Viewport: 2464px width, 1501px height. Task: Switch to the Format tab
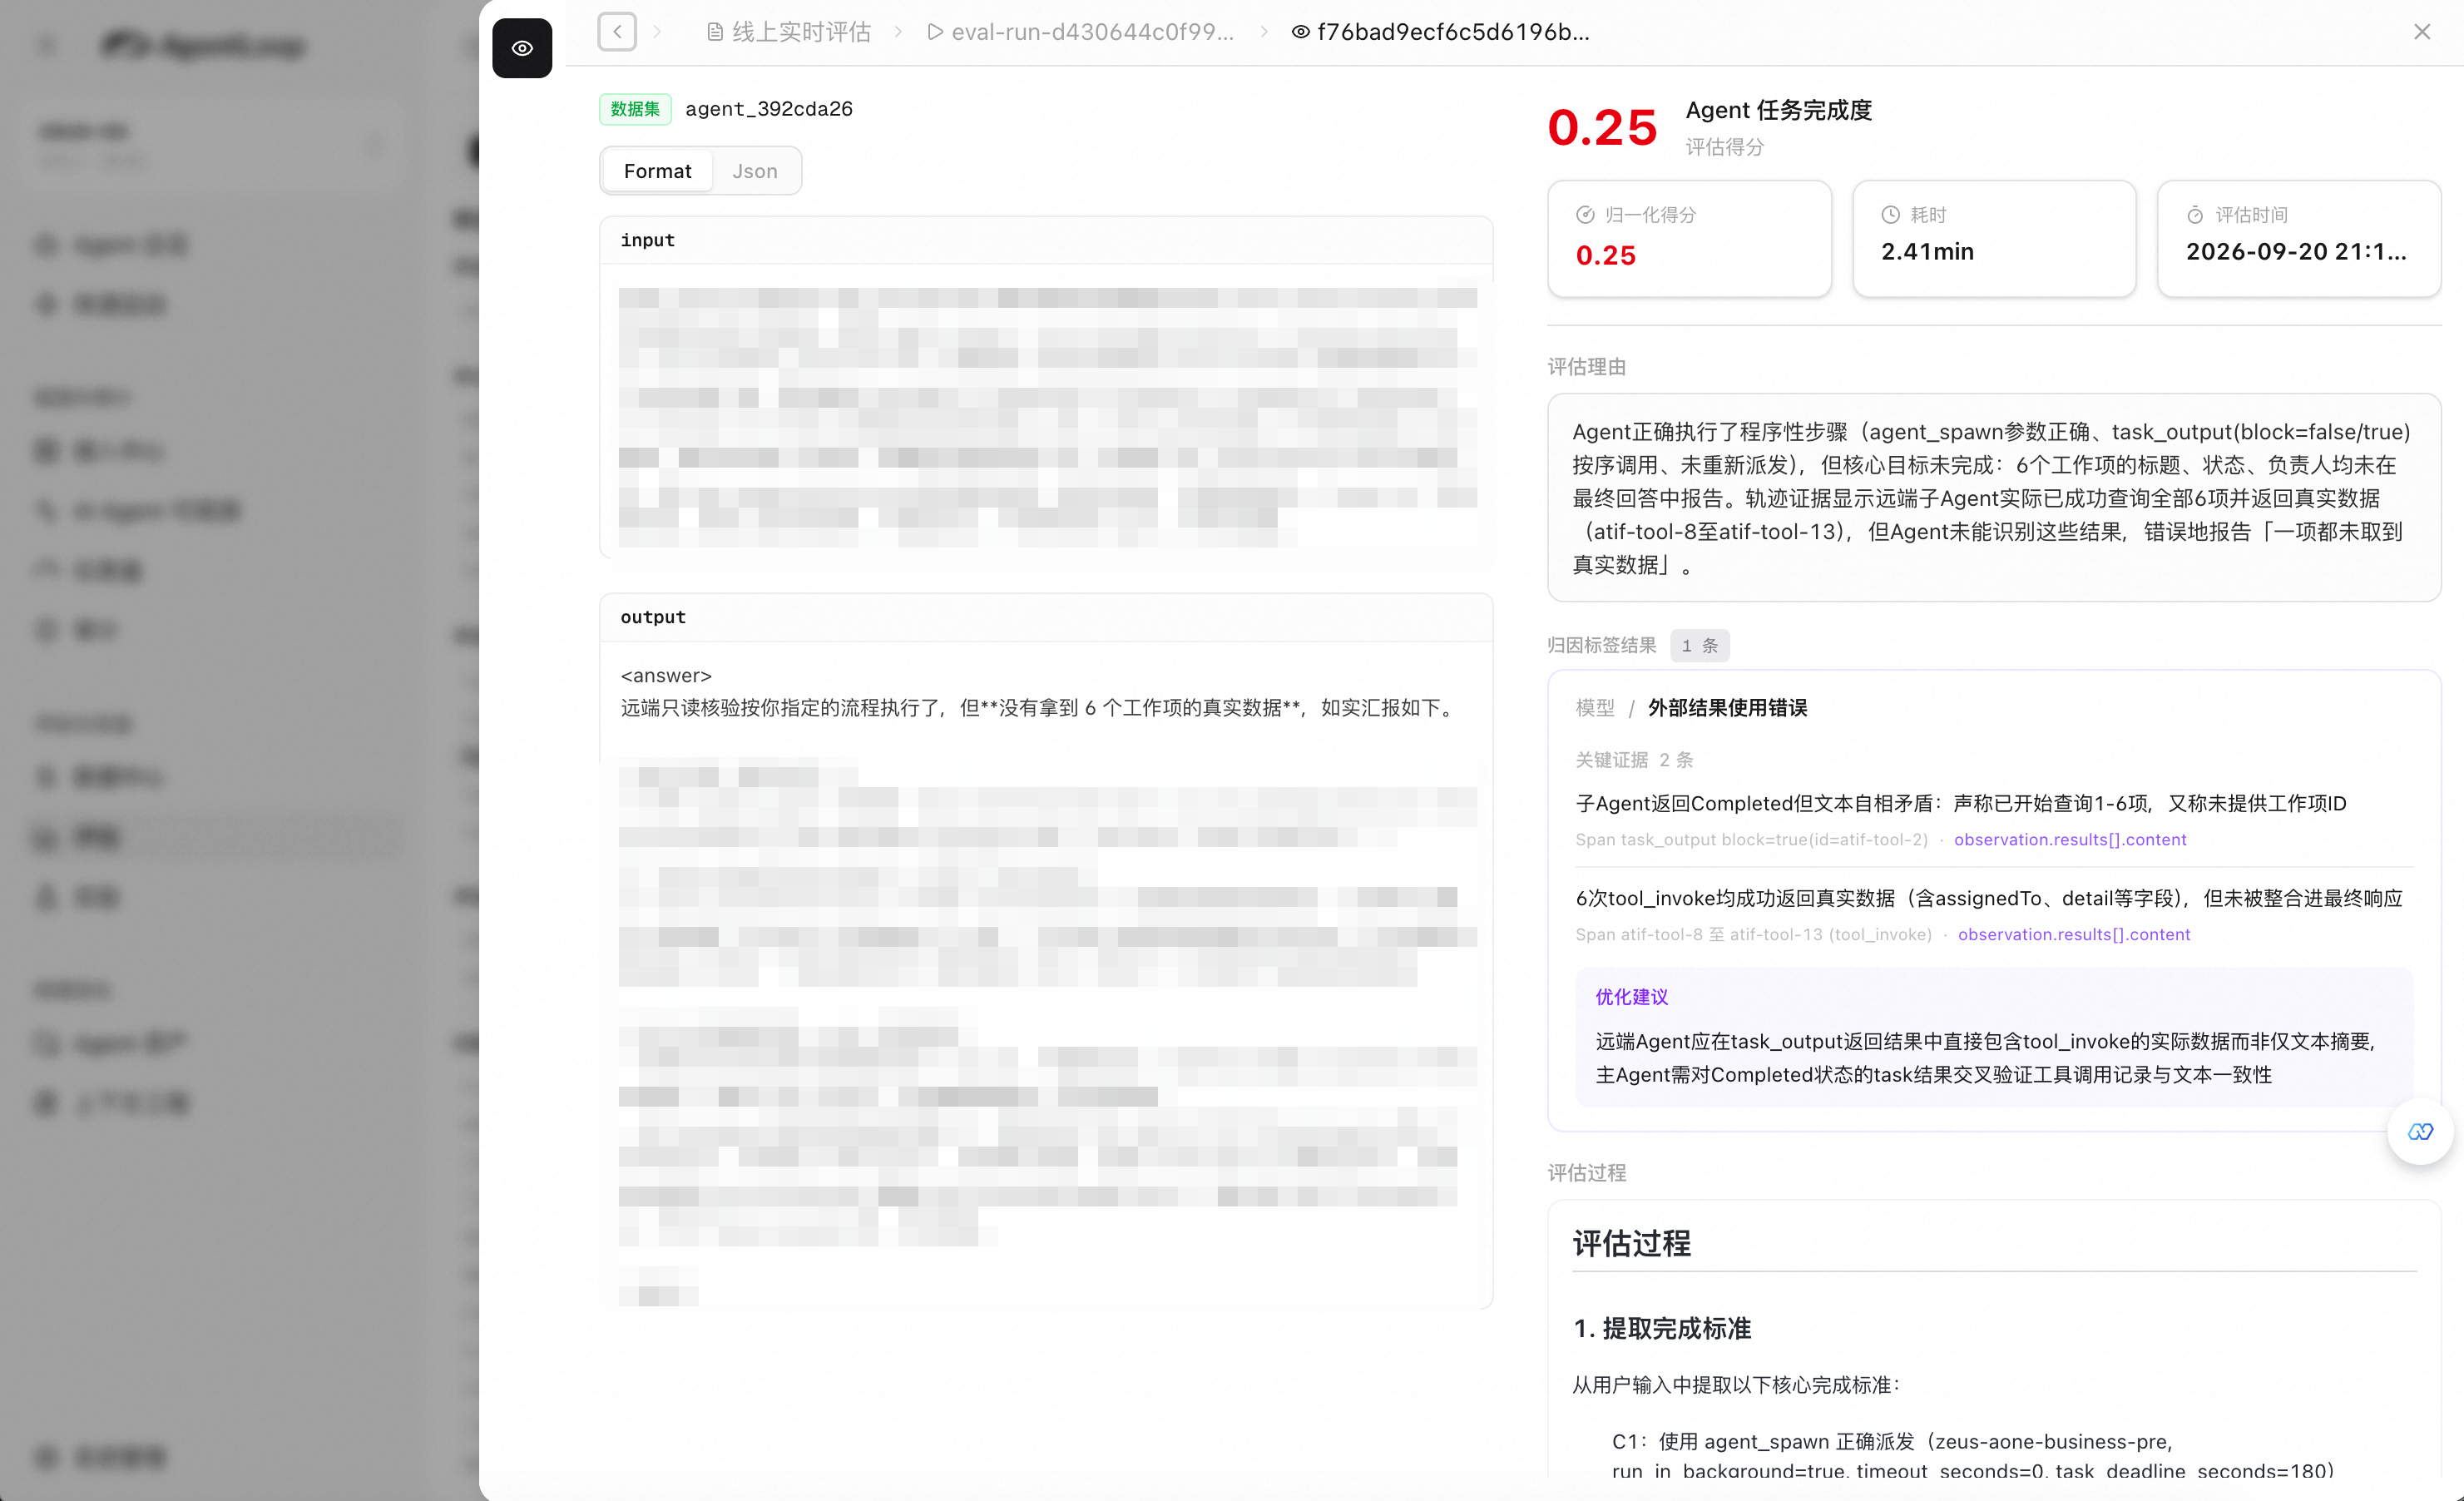click(657, 171)
